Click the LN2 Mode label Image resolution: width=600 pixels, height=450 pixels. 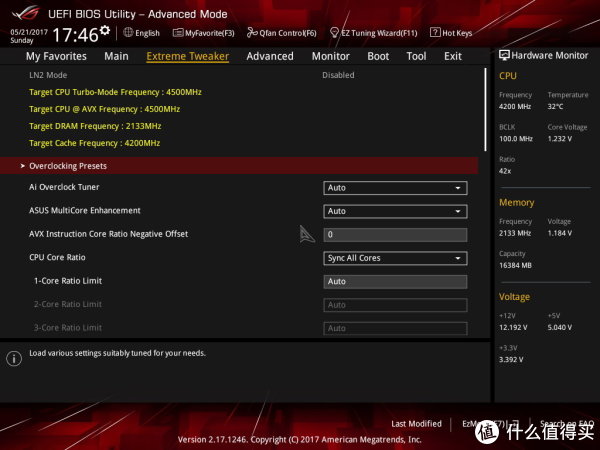click(48, 75)
